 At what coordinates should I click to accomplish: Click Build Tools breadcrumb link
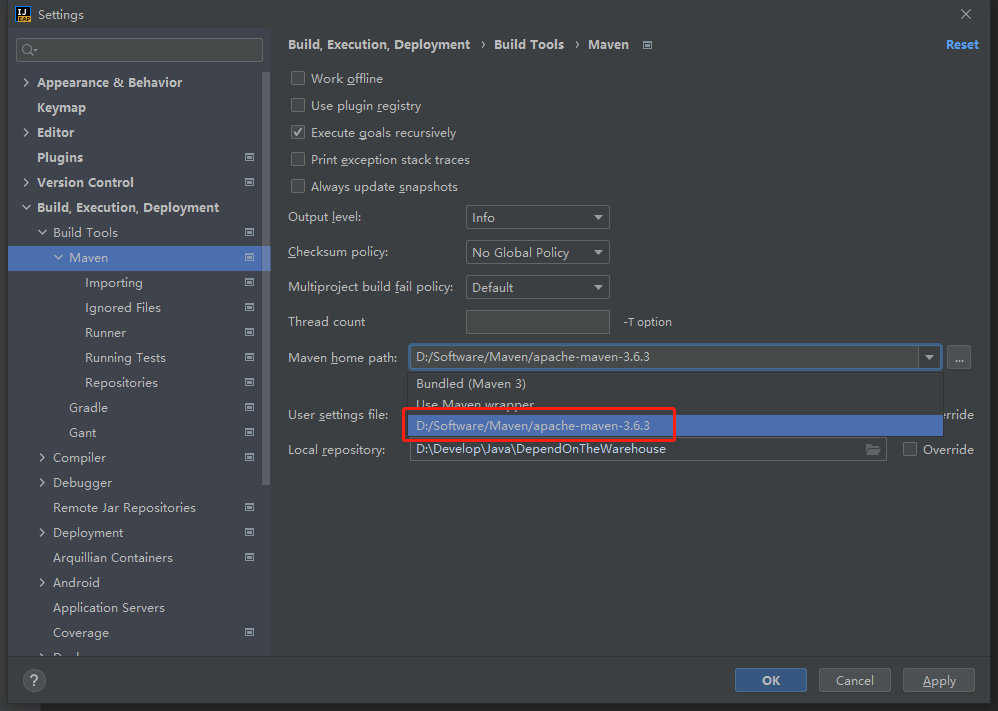[529, 45]
